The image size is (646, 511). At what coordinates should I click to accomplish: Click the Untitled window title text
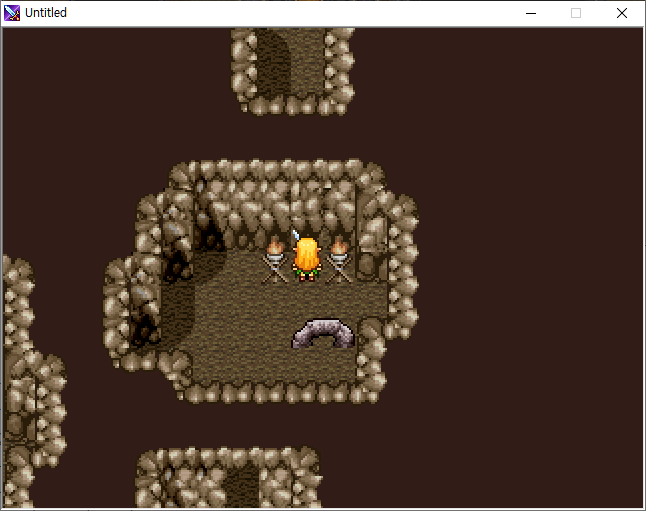click(x=46, y=13)
